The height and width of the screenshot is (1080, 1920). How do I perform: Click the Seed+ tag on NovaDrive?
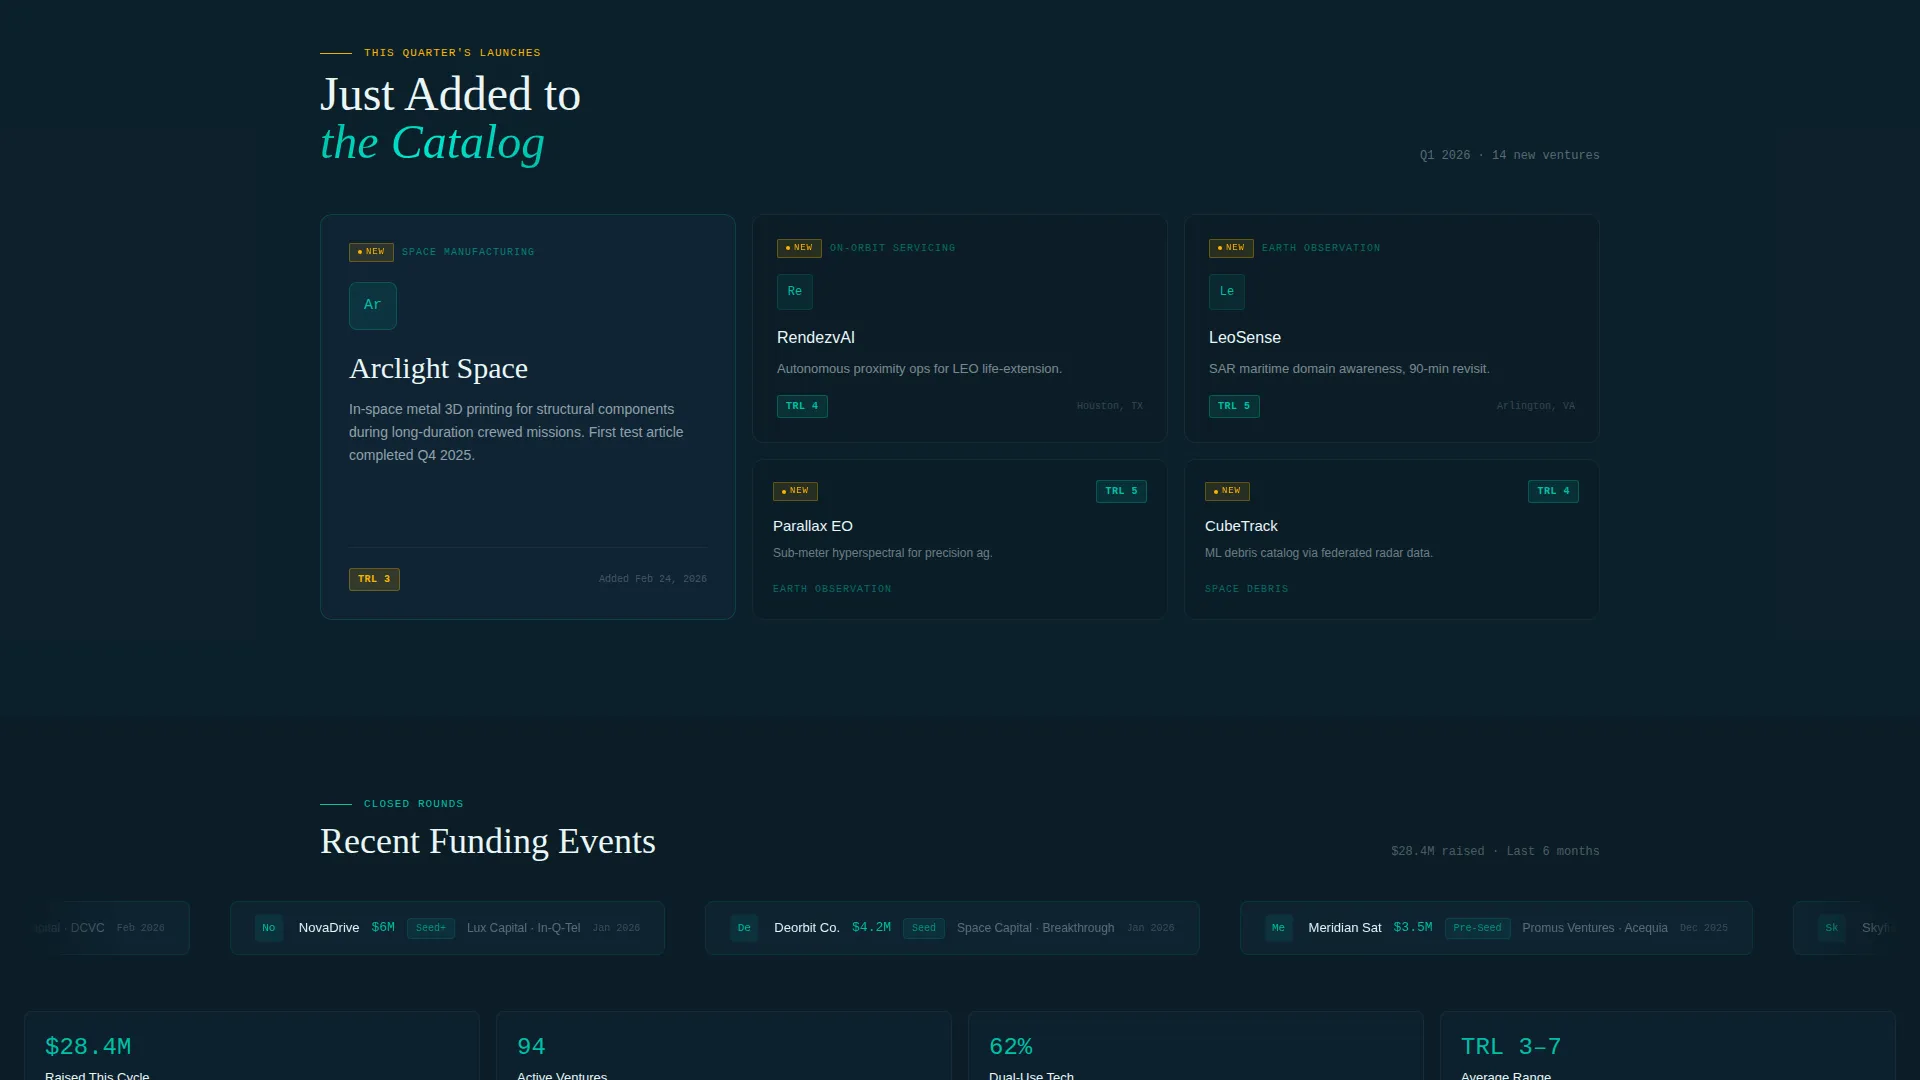(x=431, y=928)
